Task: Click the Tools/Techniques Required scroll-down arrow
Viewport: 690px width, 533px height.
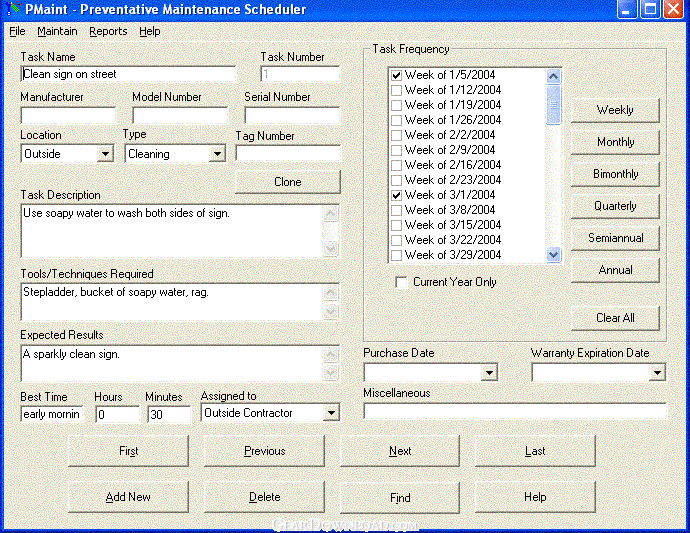Action: tap(330, 311)
